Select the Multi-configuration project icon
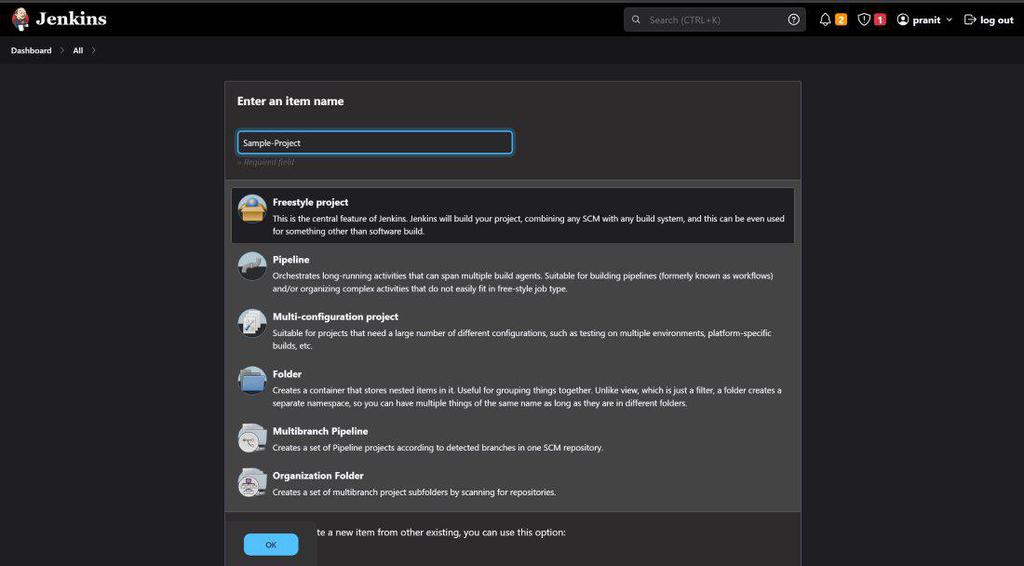This screenshot has height=566, width=1024. pyautogui.click(x=252, y=323)
